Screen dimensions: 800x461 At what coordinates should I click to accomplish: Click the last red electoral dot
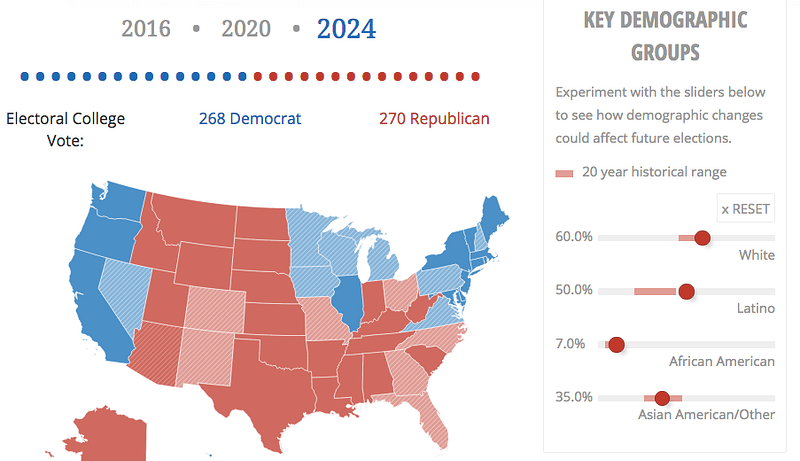476,76
